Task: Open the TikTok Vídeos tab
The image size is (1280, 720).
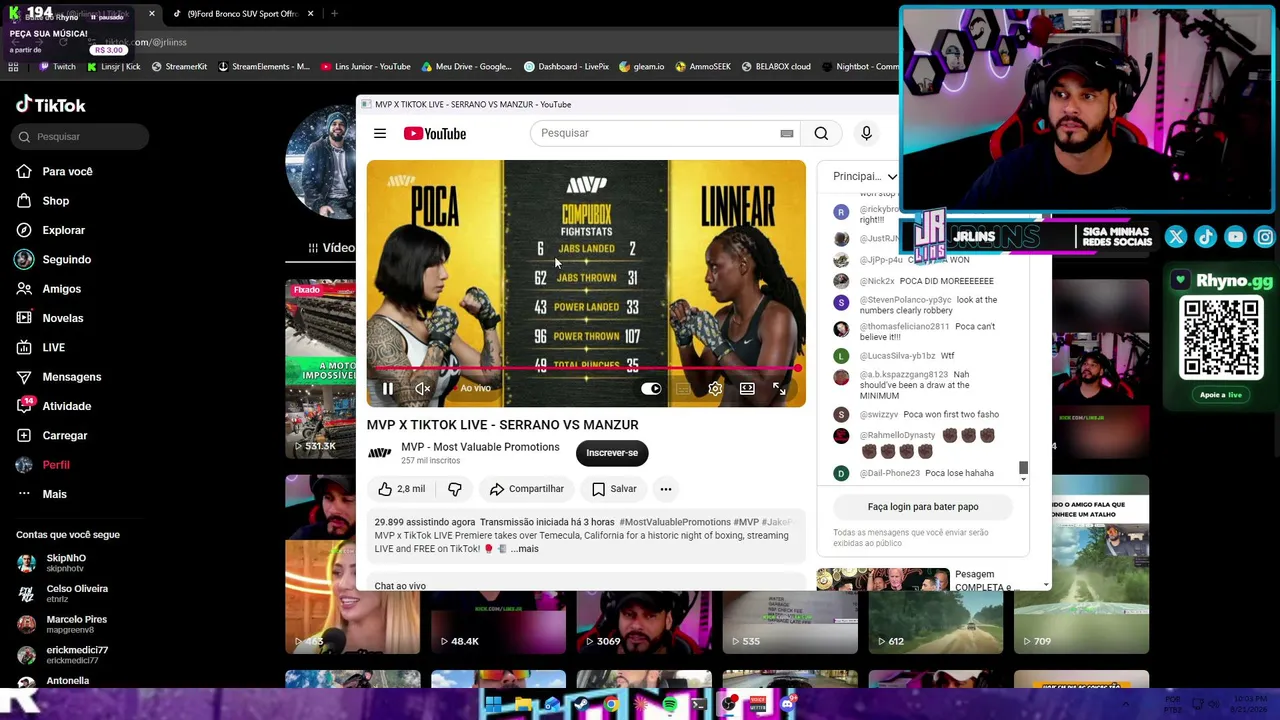Action: coord(331,248)
